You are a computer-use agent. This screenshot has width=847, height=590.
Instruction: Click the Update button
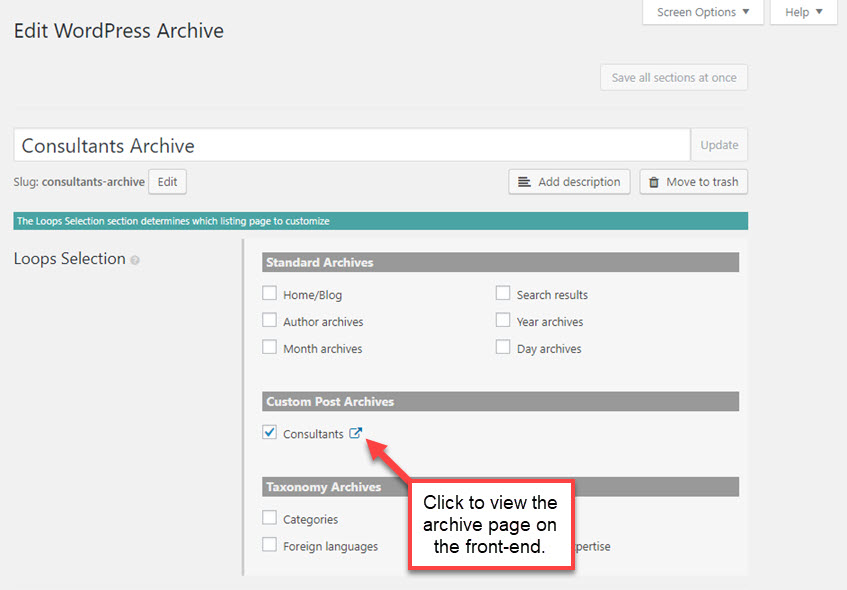[x=719, y=145]
